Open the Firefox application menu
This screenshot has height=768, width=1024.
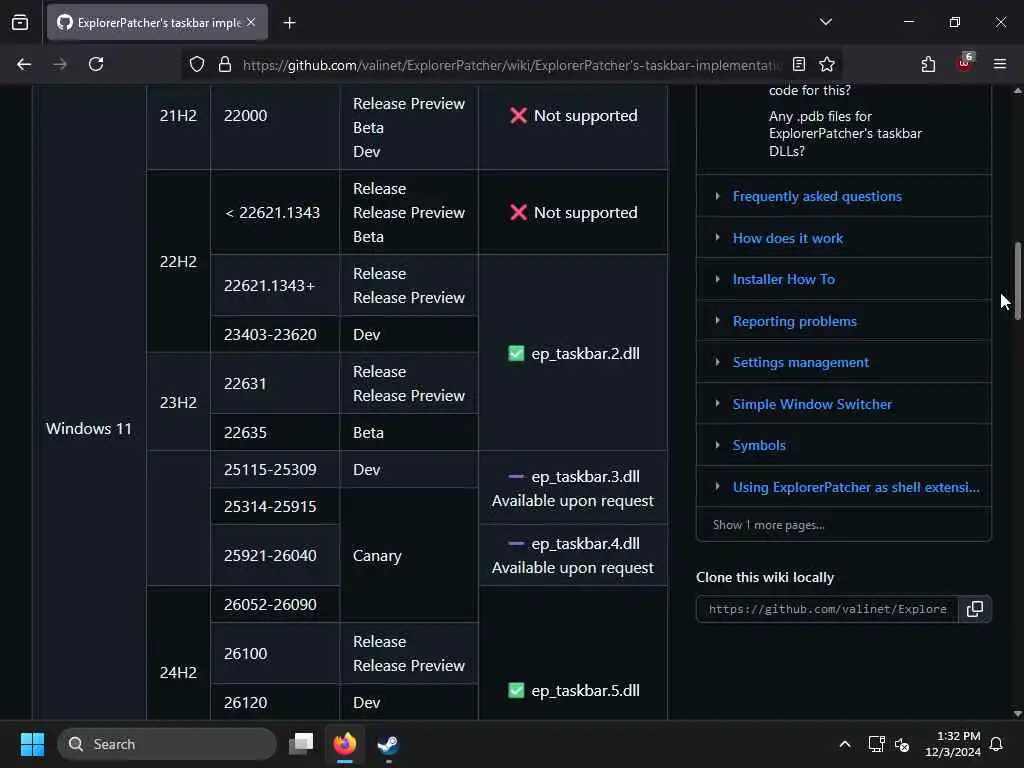click(x=1000, y=64)
